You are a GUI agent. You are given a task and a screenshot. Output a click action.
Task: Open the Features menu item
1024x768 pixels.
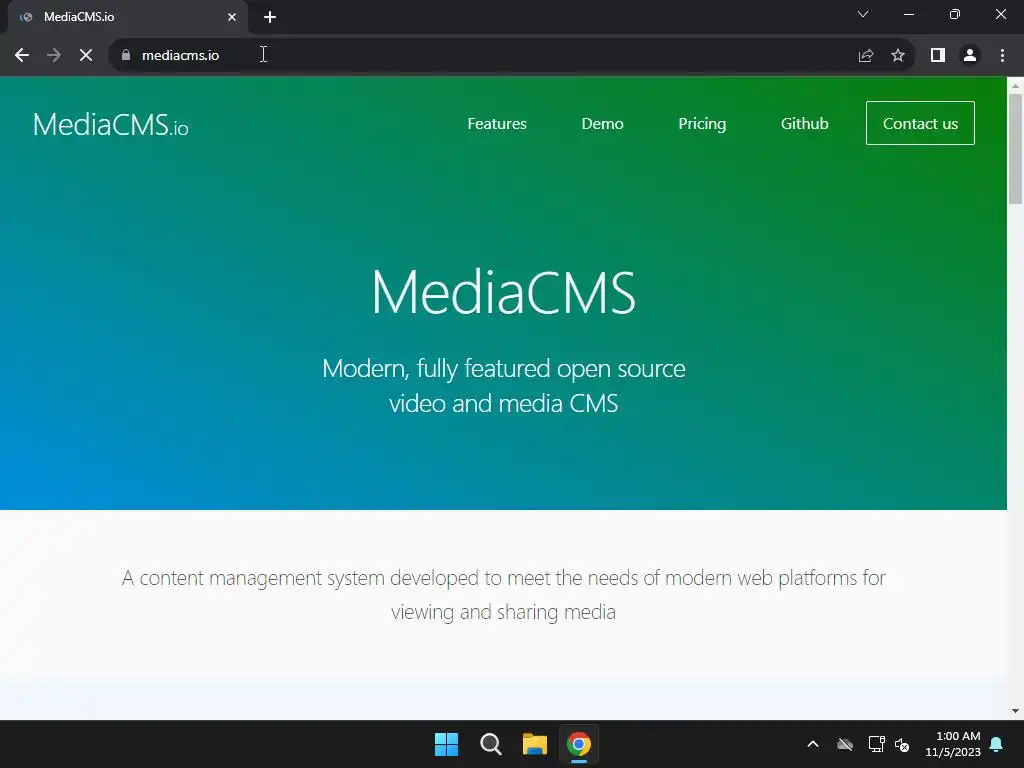click(x=497, y=123)
